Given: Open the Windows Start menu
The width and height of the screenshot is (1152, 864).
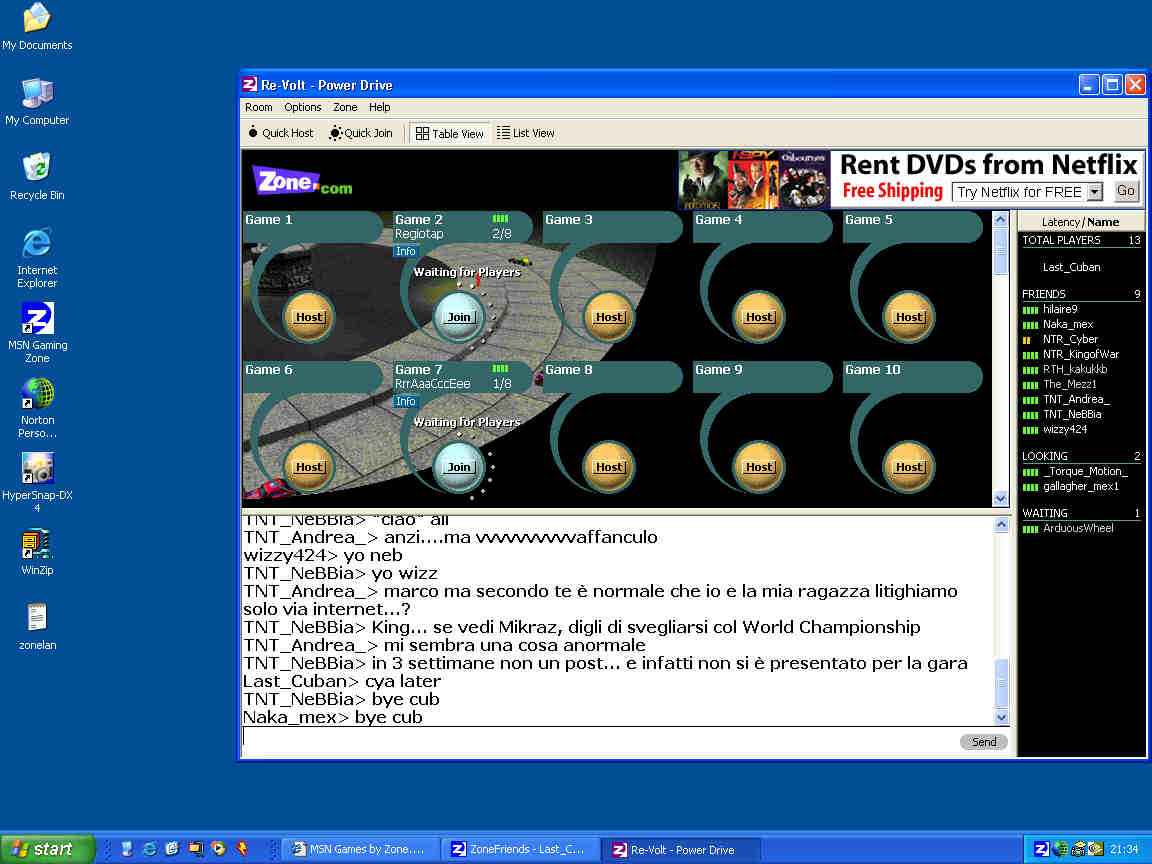Looking at the screenshot, I should tap(48, 849).
